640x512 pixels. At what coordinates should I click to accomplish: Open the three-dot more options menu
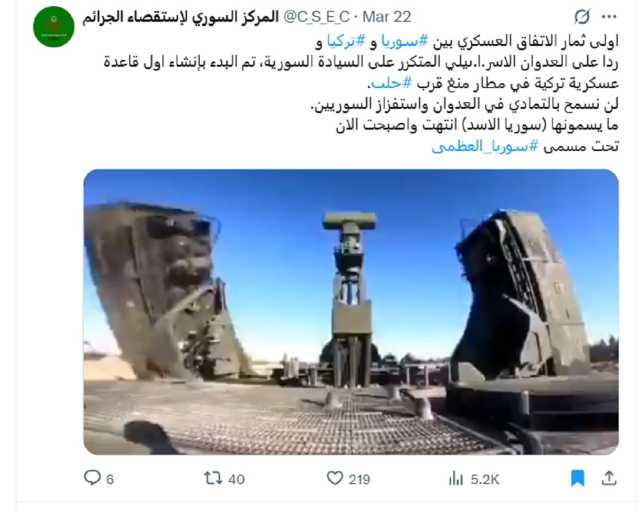click(609, 17)
